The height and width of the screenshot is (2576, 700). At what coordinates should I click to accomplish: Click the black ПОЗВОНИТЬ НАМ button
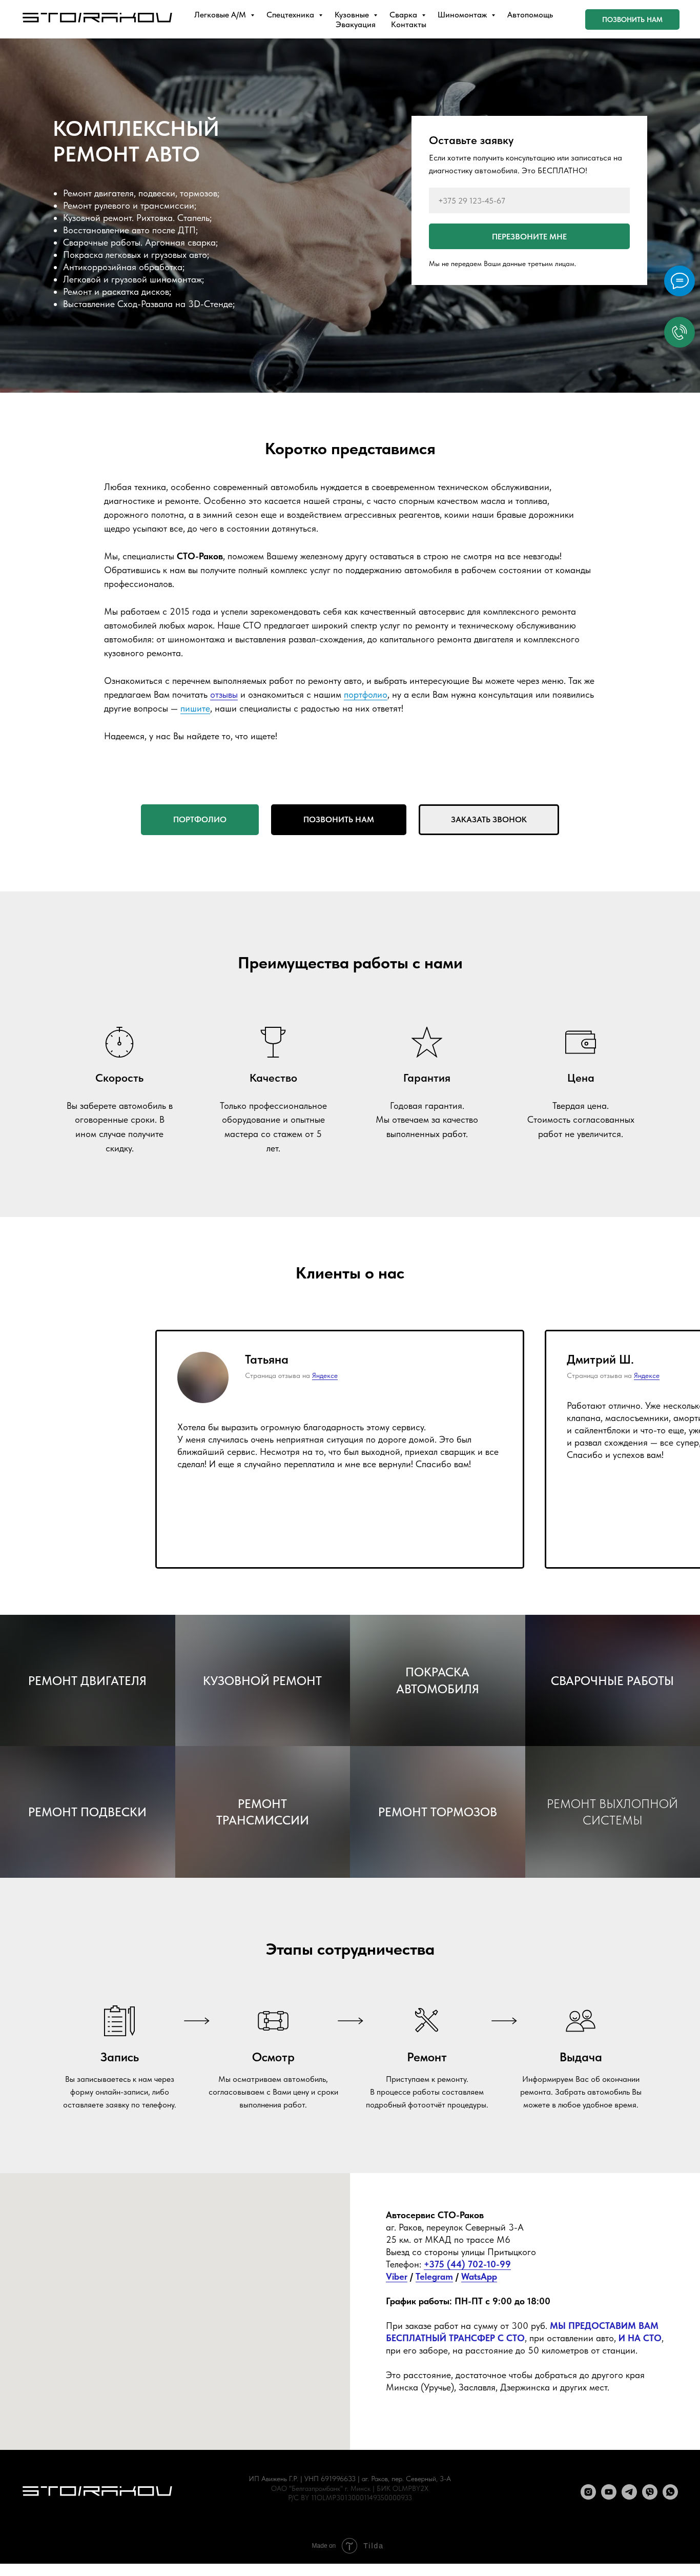click(x=339, y=819)
